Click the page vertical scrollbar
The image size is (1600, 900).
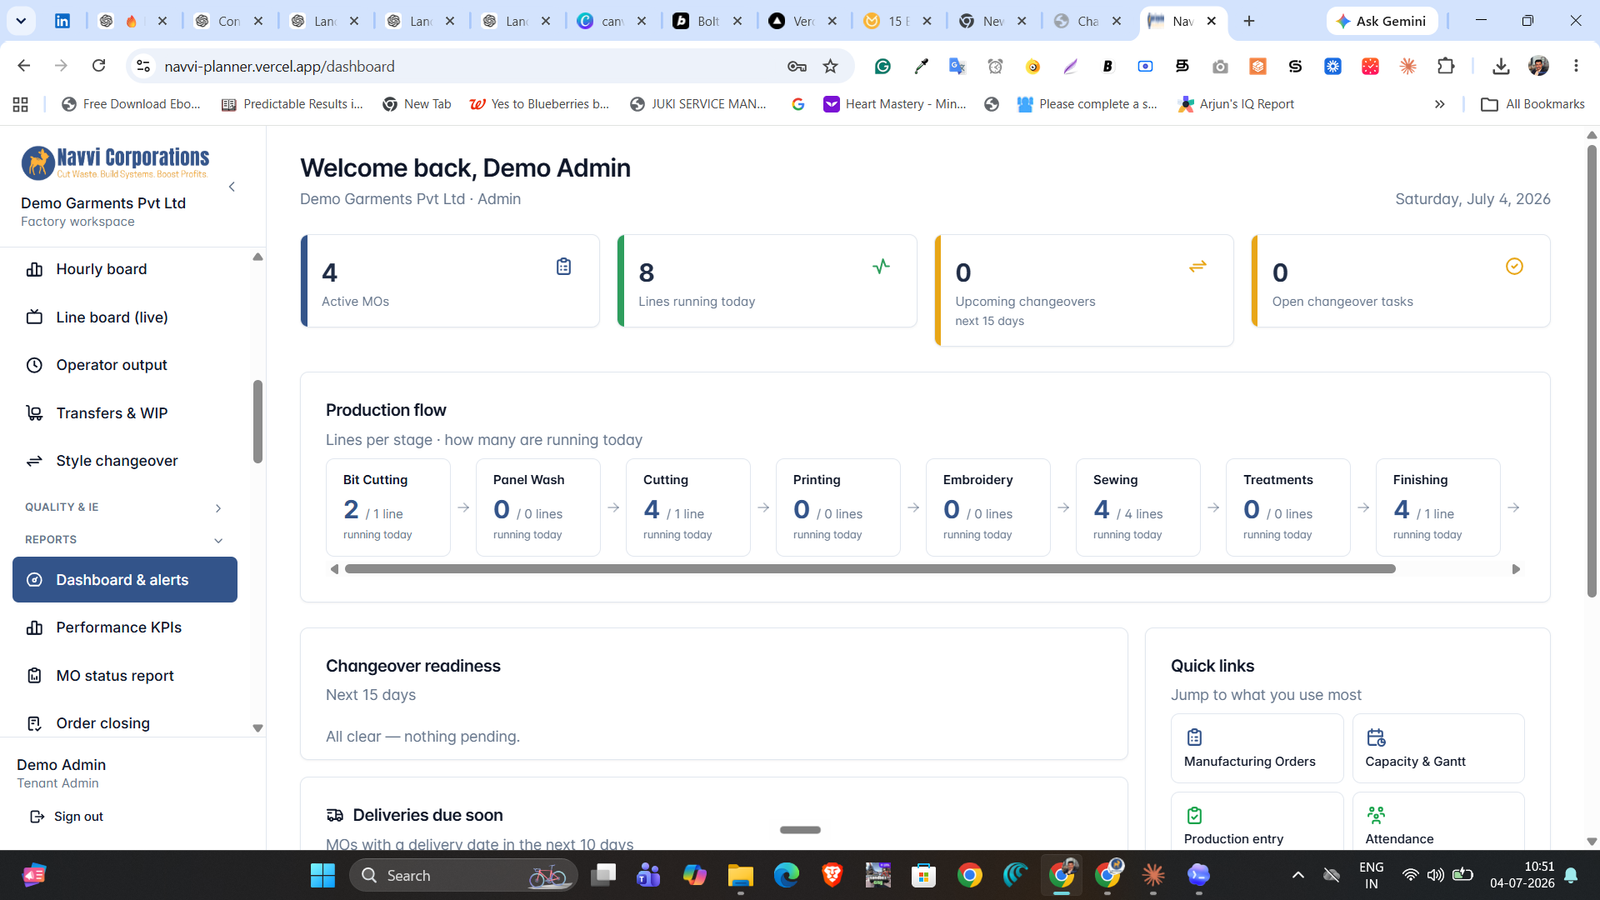(x=1592, y=372)
